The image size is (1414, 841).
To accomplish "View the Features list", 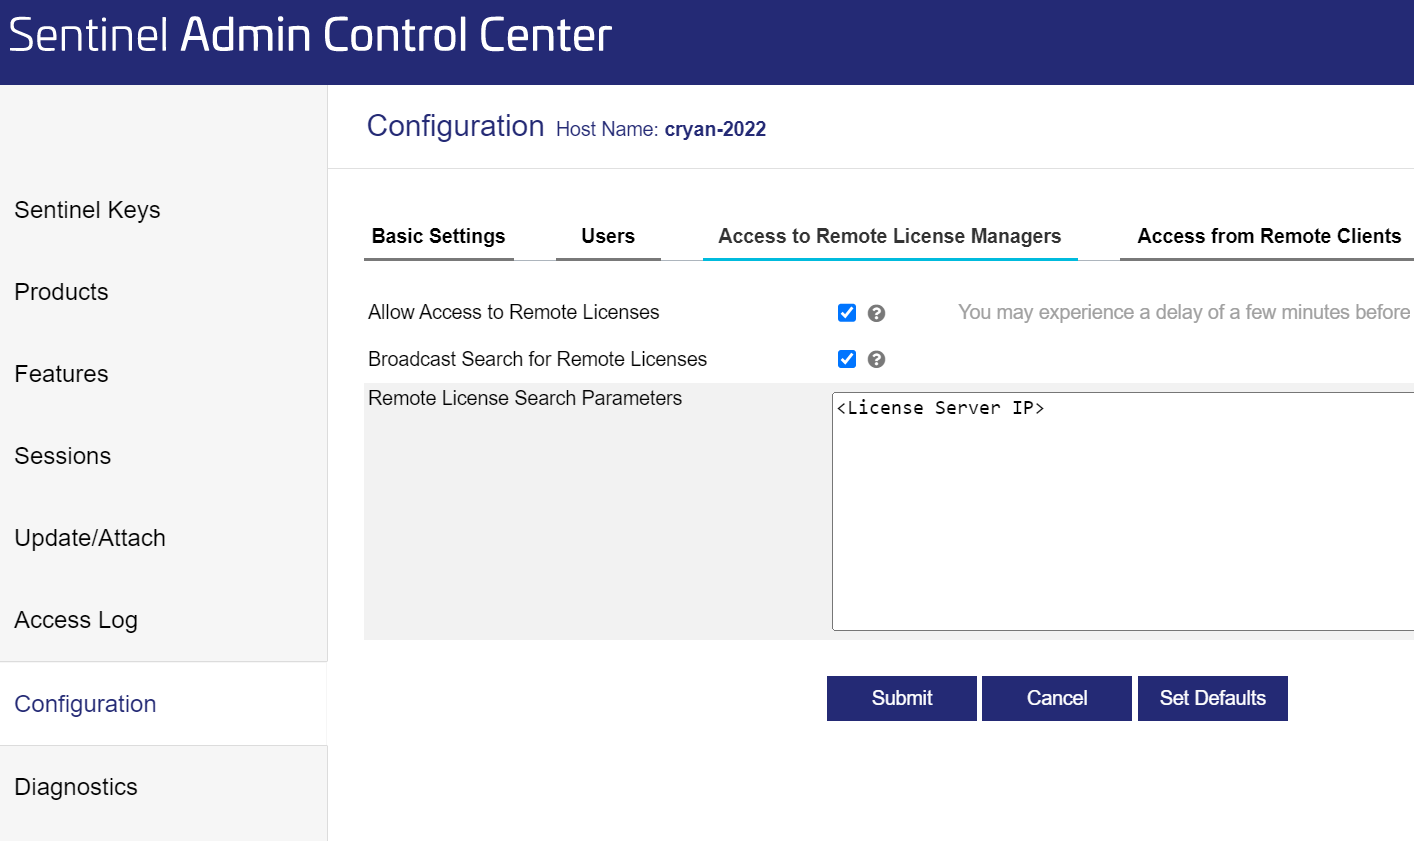I will (x=61, y=374).
